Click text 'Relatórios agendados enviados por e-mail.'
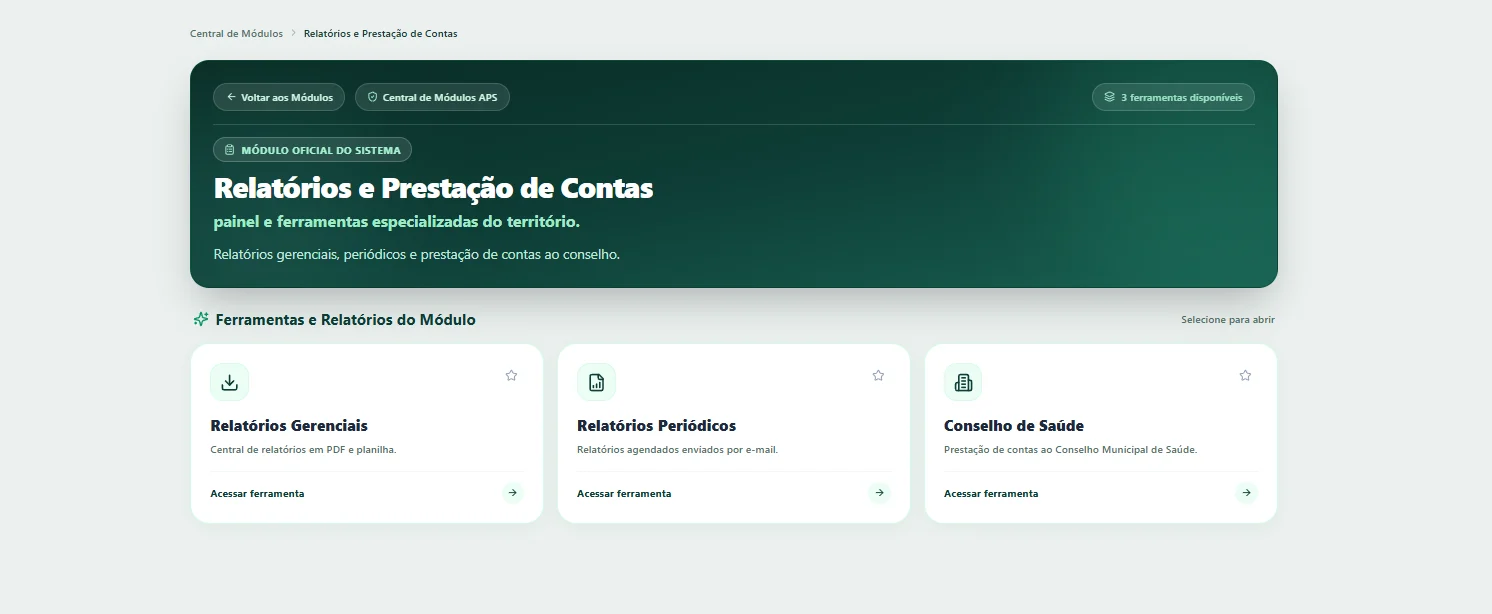 tap(677, 450)
